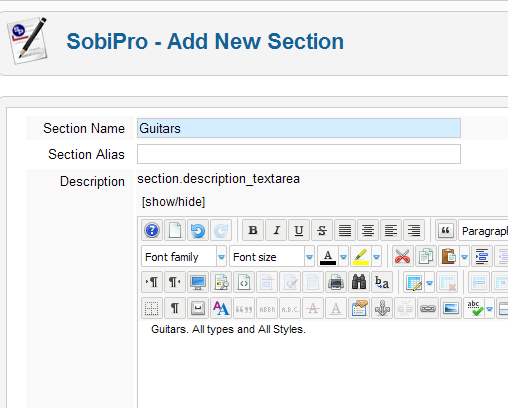Click the print icon in editor toolbar
508x408 pixels.
pos(336,282)
